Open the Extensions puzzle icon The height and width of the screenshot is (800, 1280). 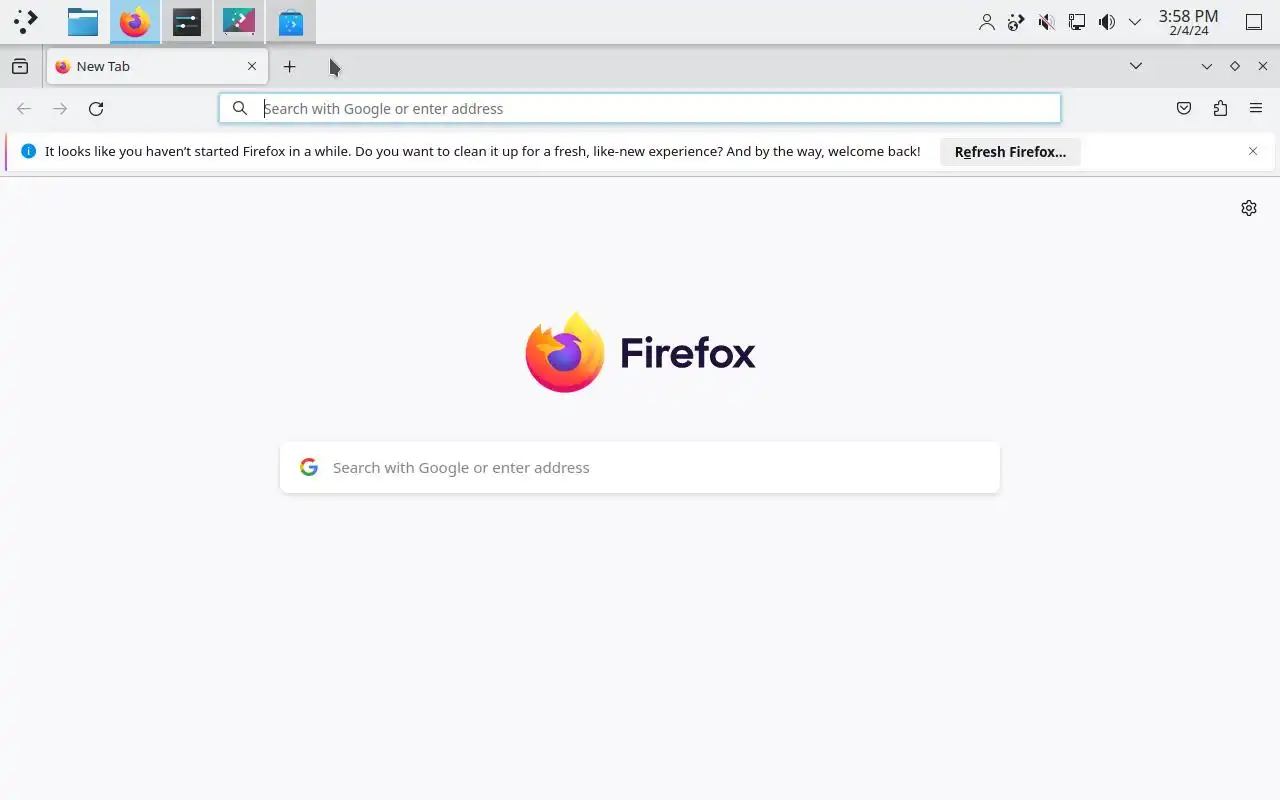pos(1220,108)
